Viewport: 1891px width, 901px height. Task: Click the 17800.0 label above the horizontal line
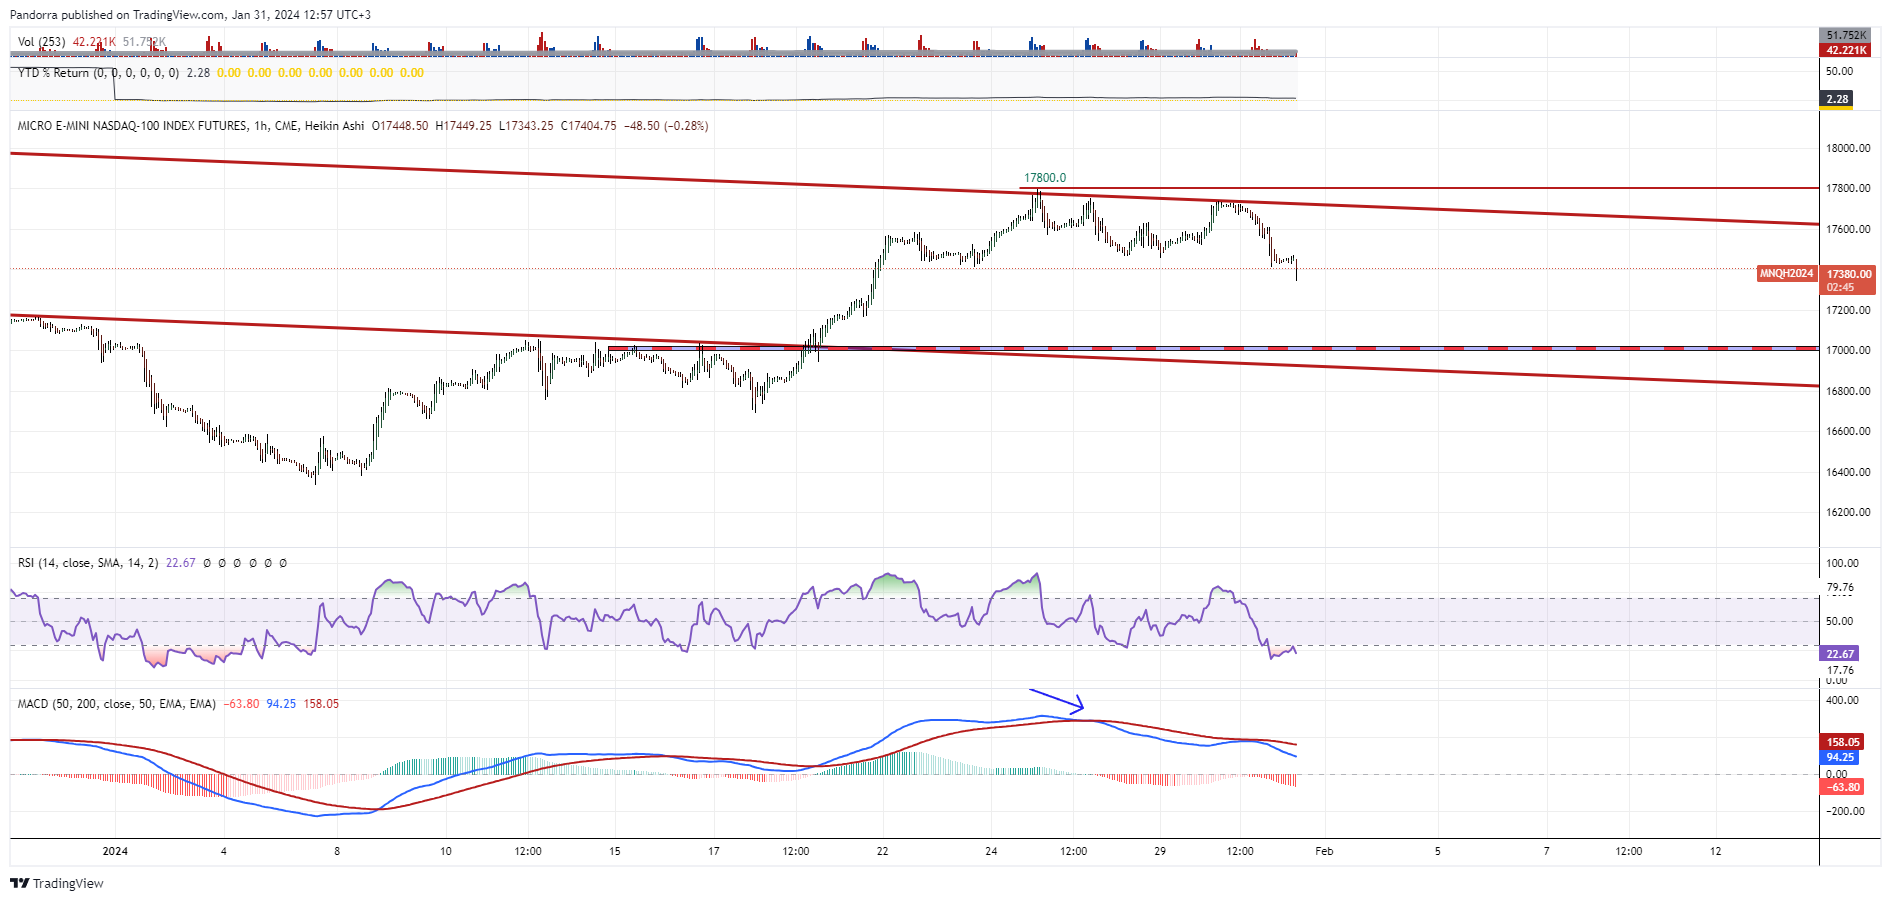point(1045,178)
